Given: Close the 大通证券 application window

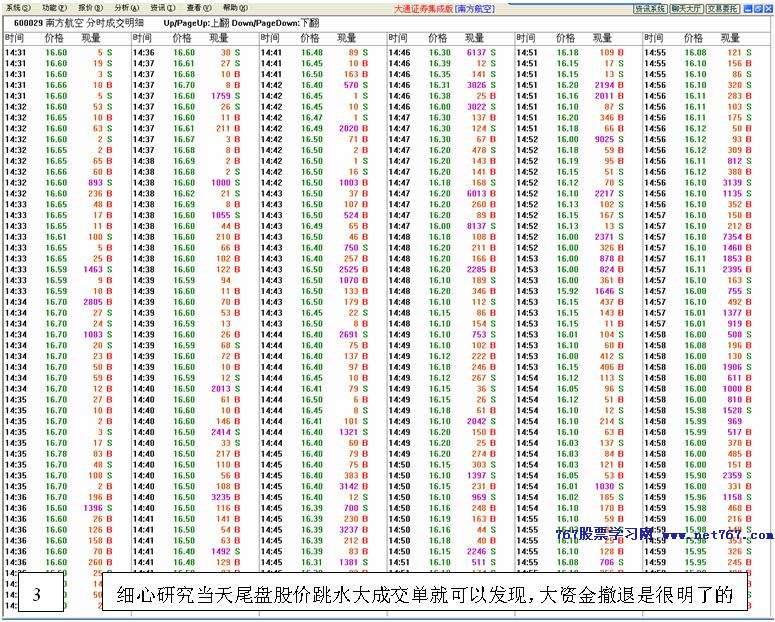Looking at the screenshot, I should click(x=768, y=7).
